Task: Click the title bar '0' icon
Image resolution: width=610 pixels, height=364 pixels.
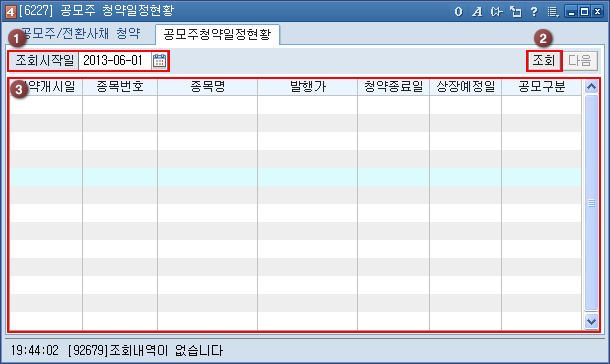Action: 459,12
